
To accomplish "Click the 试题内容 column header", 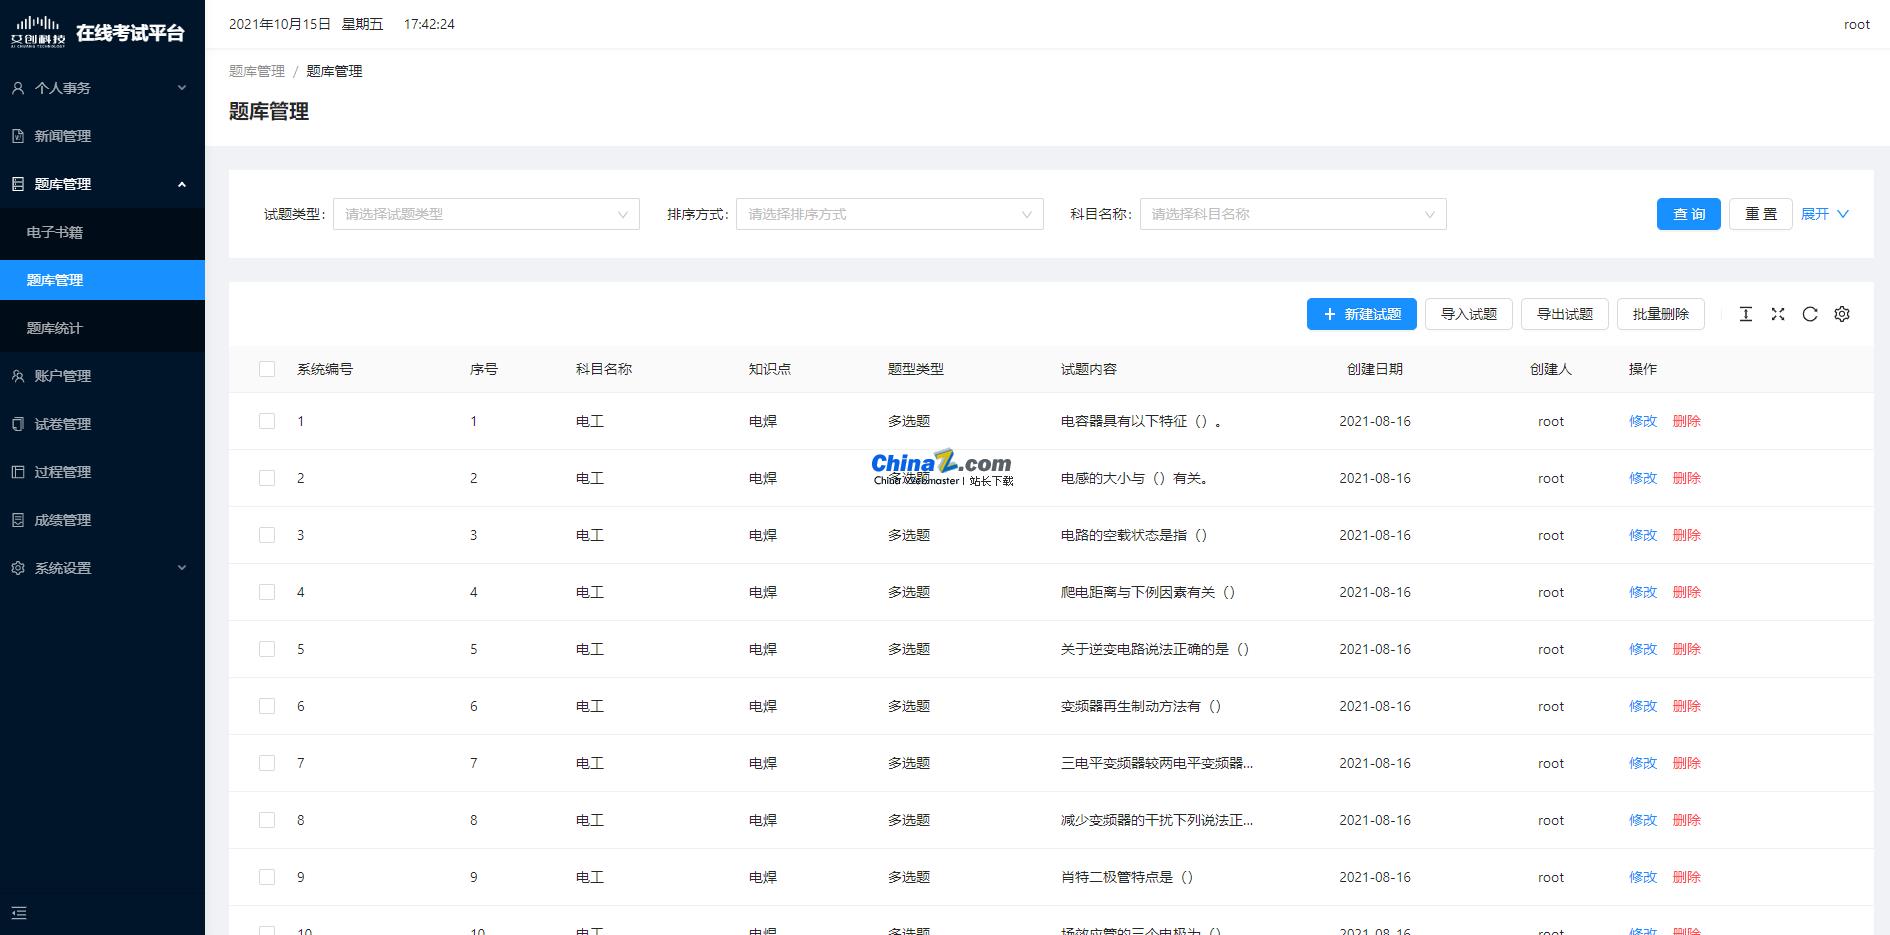I will tap(1088, 369).
